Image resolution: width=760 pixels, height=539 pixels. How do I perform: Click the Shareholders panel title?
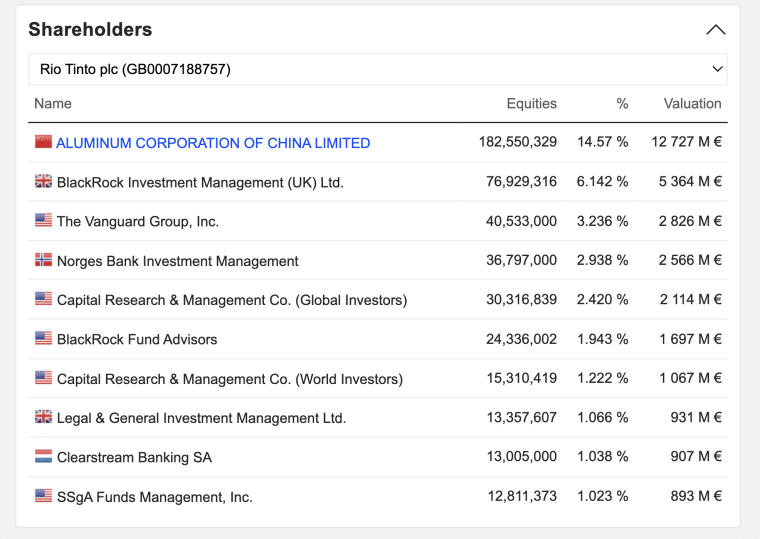click(90, 30)
